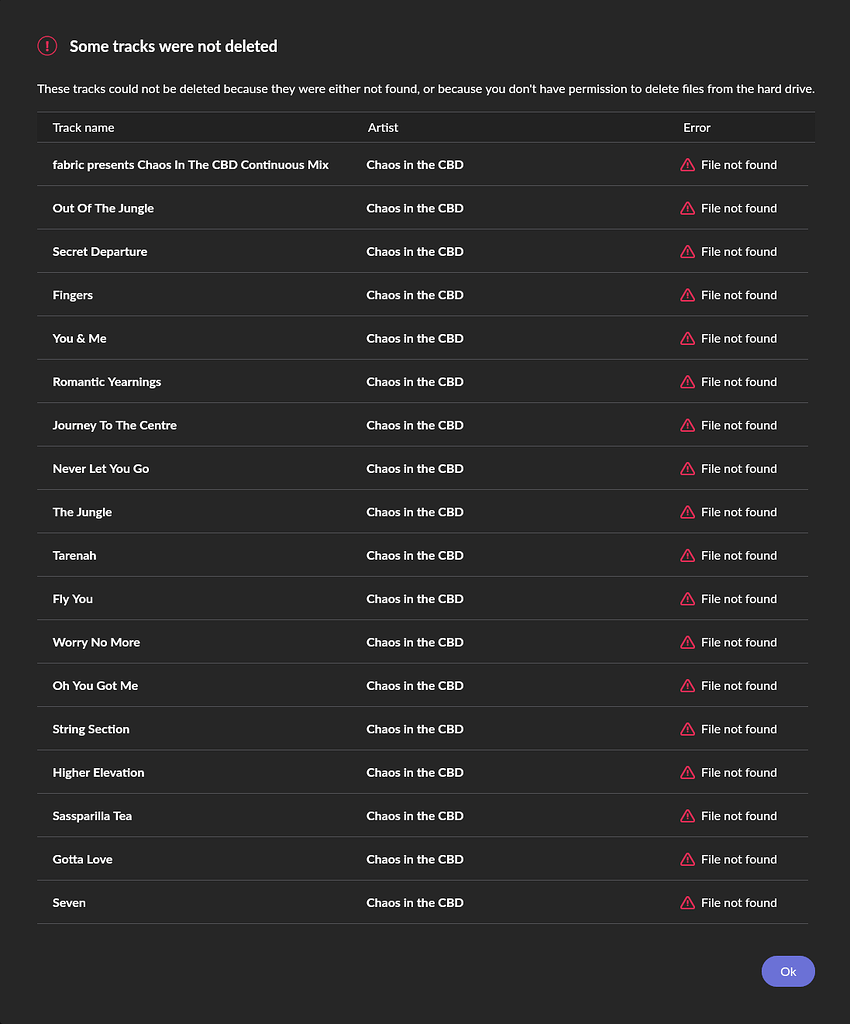Click warning icon in Secret Departure row
This screenshot has height=1024, width=850.
(687, 252)
